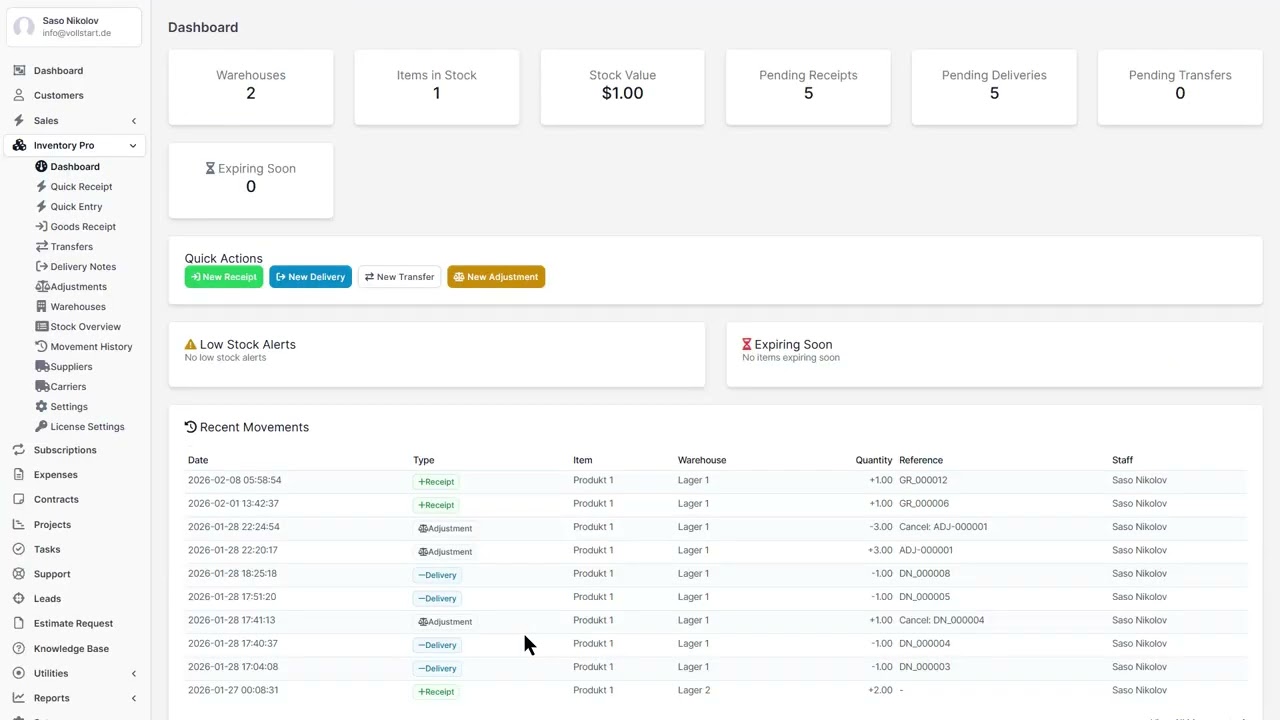Screen dimensions: 1280x720
Task: Click the Suppliers truck icon
Action: (41, 367)
